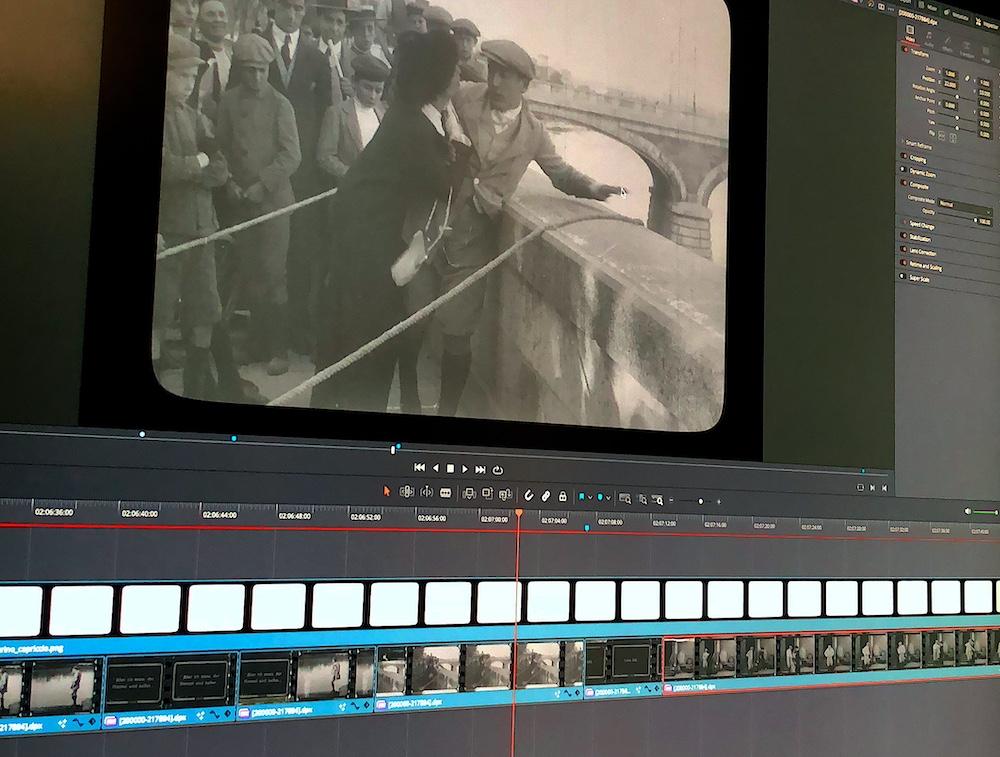Click the Flip horizontal icon

coord(941,136)
